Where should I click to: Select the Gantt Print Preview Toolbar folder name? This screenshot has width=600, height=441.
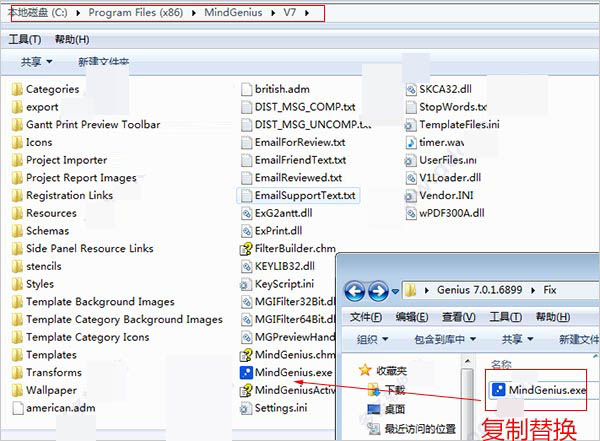(x=93, y=125)
